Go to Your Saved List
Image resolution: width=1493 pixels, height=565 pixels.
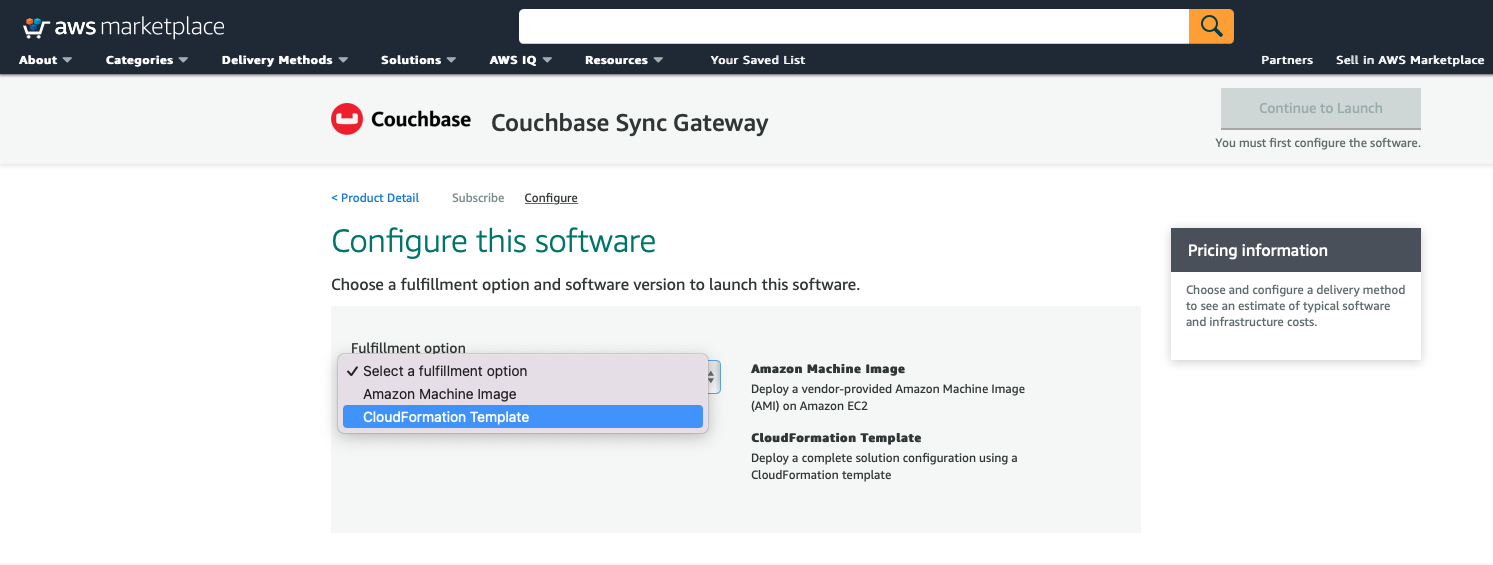click(758, 60)
